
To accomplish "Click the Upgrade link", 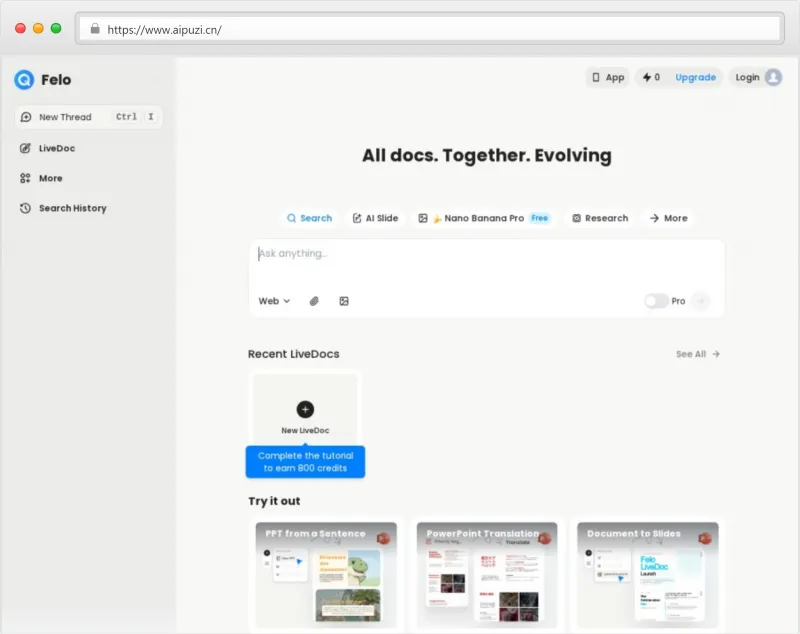I will pos(695,77).
